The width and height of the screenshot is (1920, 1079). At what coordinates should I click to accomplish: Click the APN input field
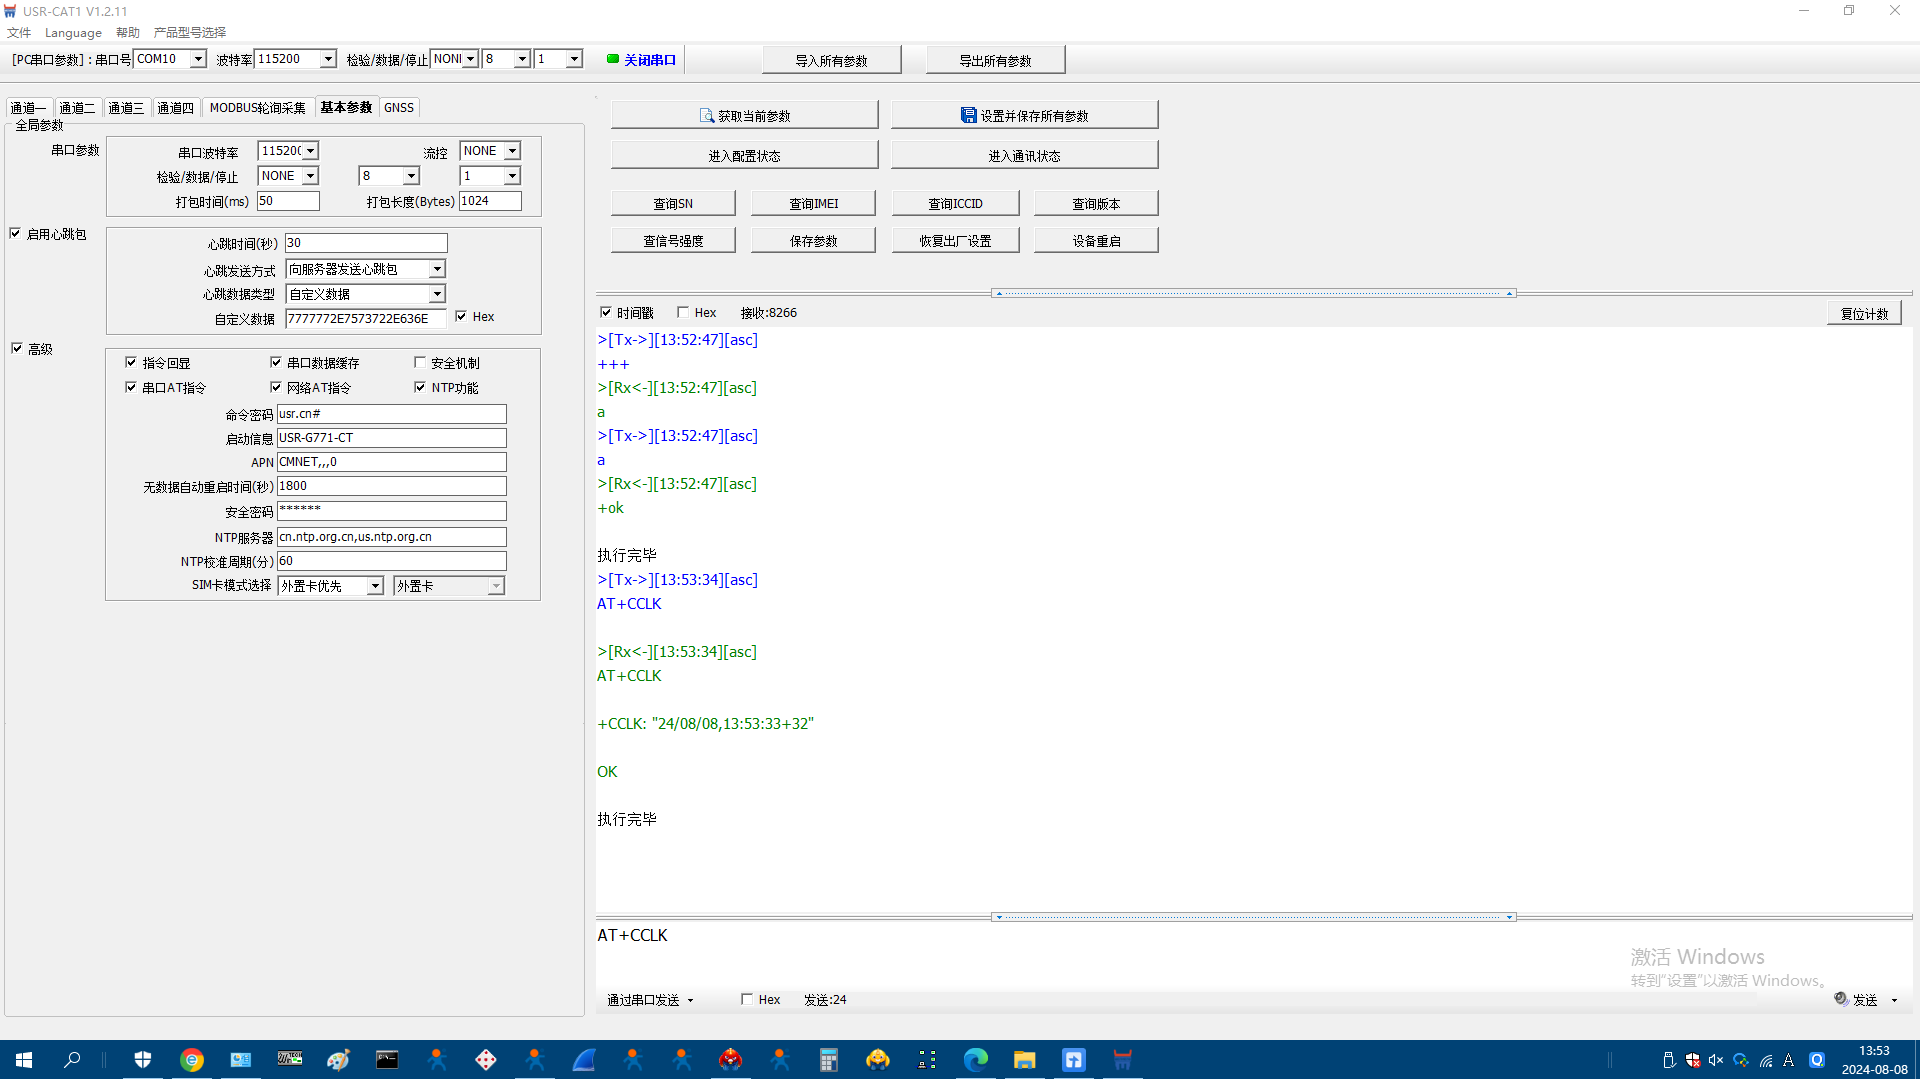pos(391,462)
